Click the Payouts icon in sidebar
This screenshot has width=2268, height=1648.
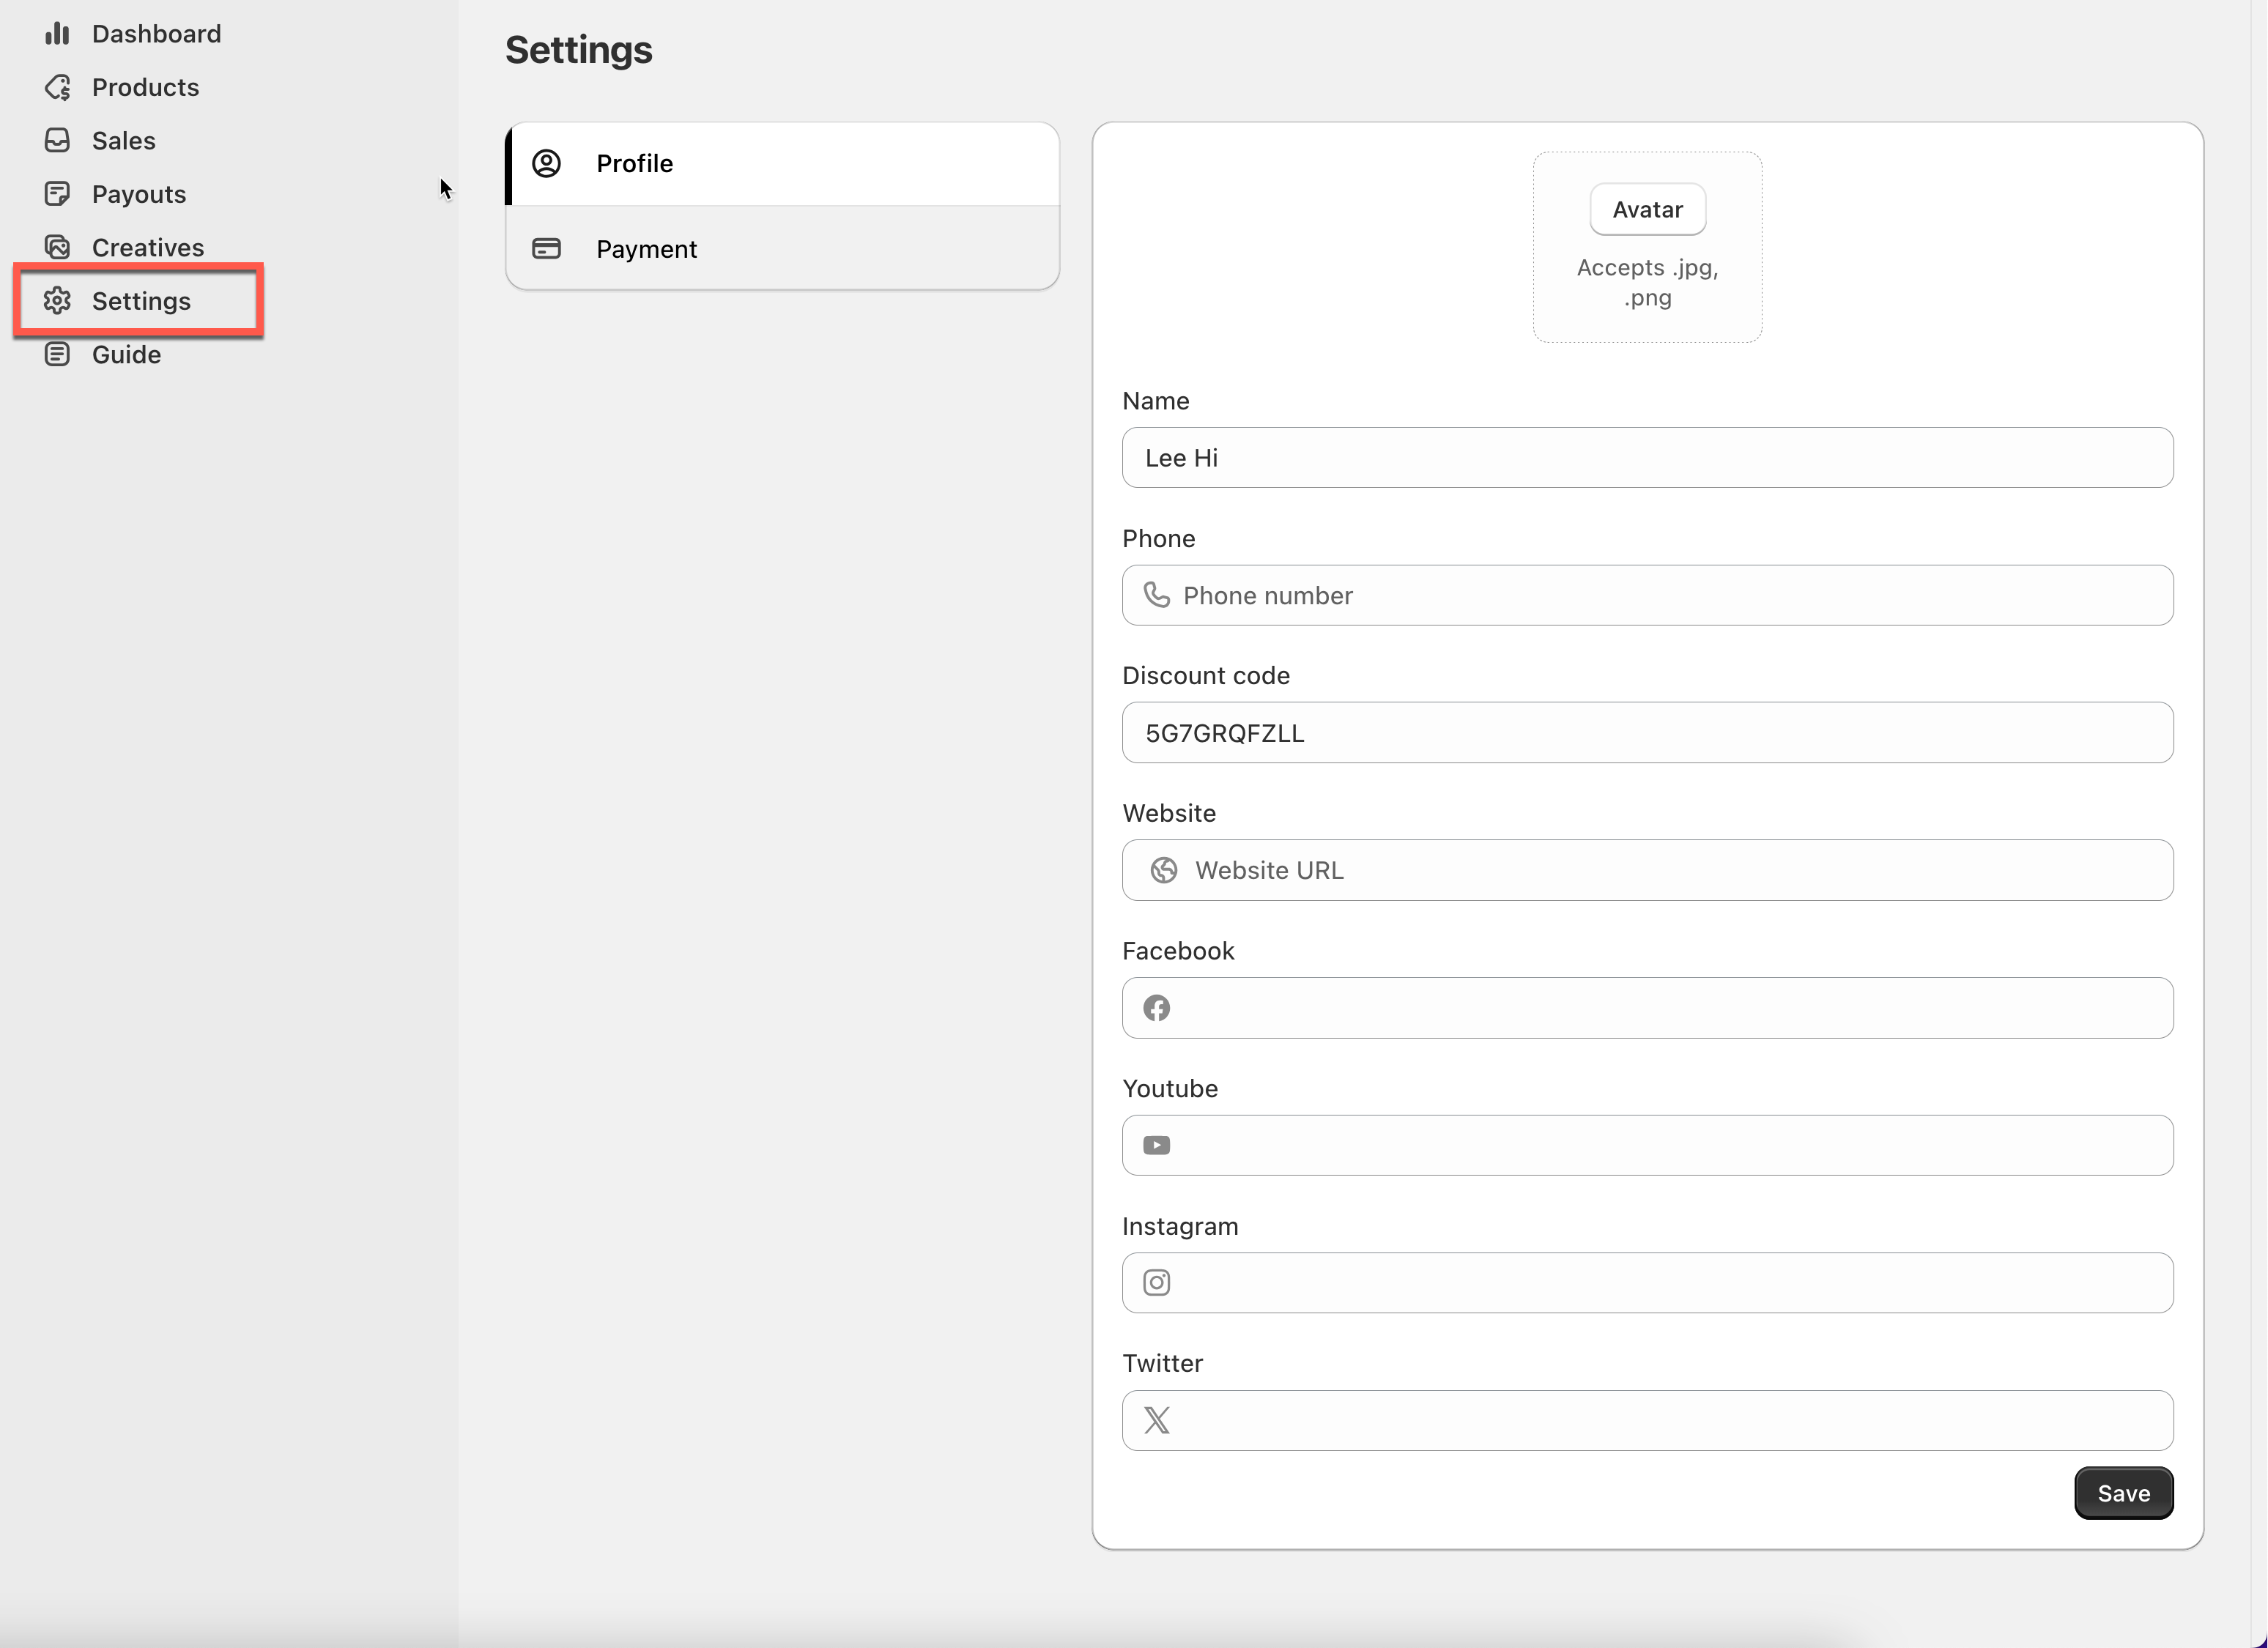click(x=57, y=194)
